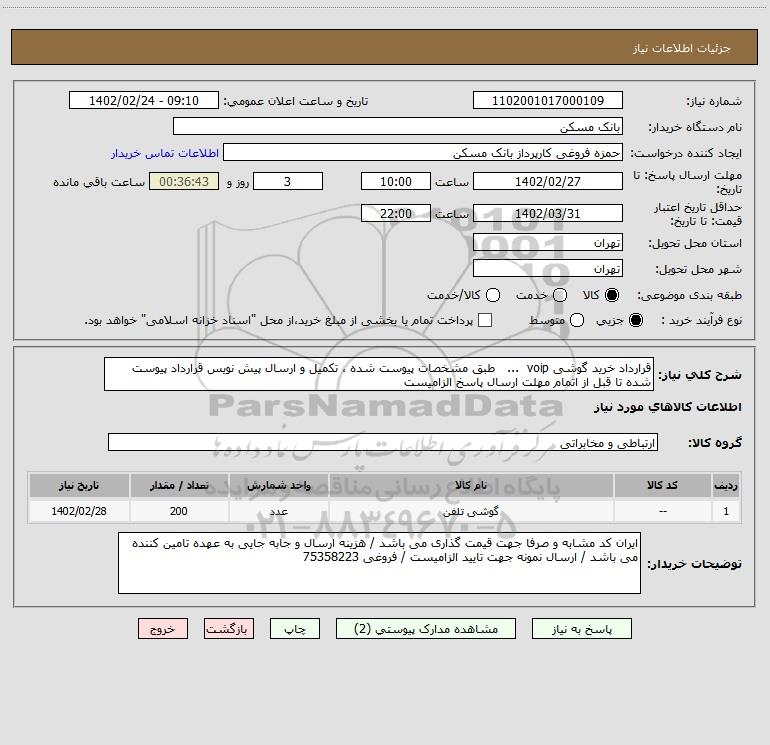Click the need number field 1102001017000109
The height and width of the screenshot is (745, 770).
coord(548,100)
